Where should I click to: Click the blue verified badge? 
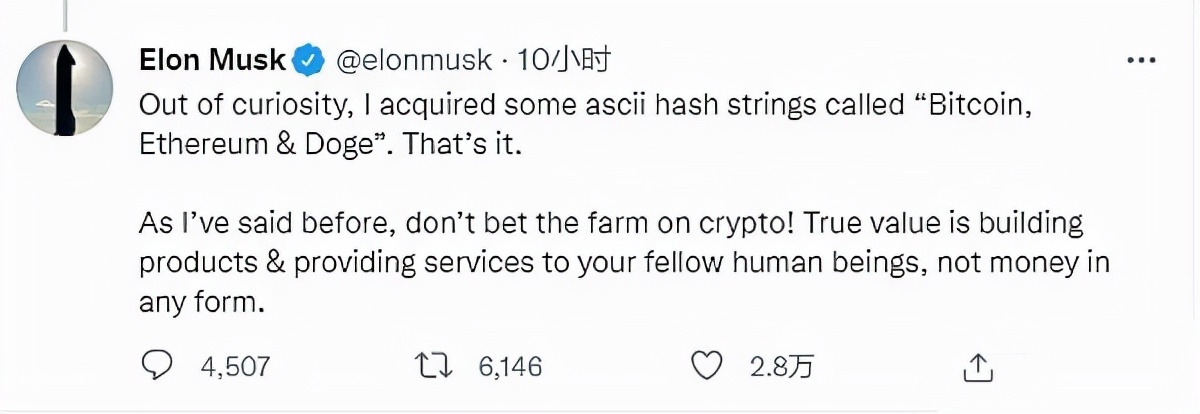(x=307, y=61)
